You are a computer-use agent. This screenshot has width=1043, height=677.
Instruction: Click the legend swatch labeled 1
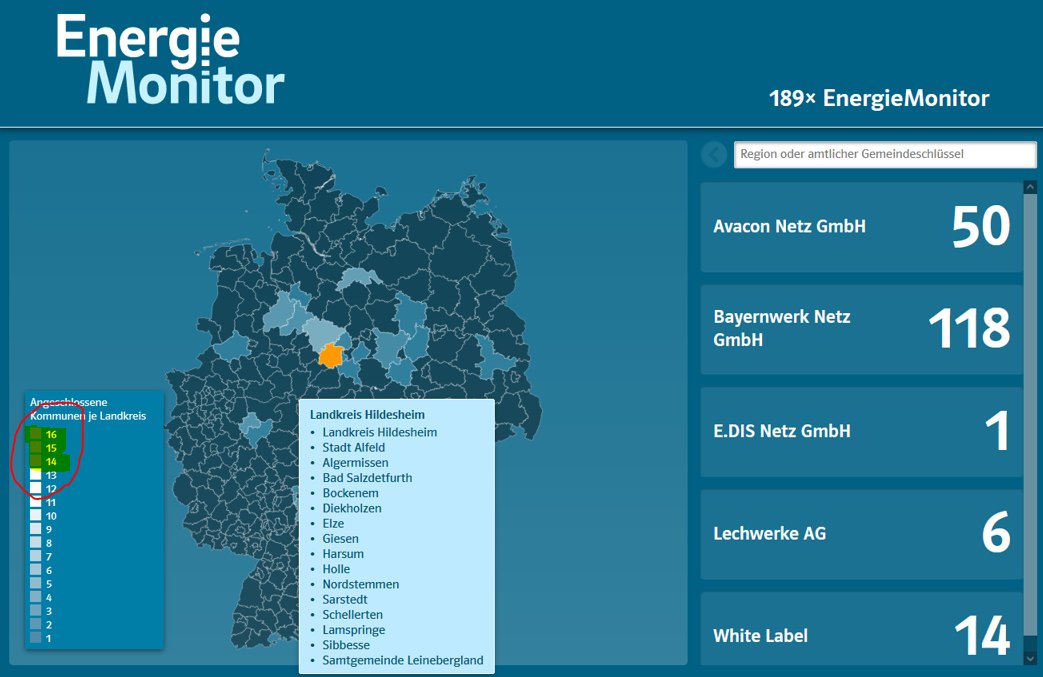[36, 638]
